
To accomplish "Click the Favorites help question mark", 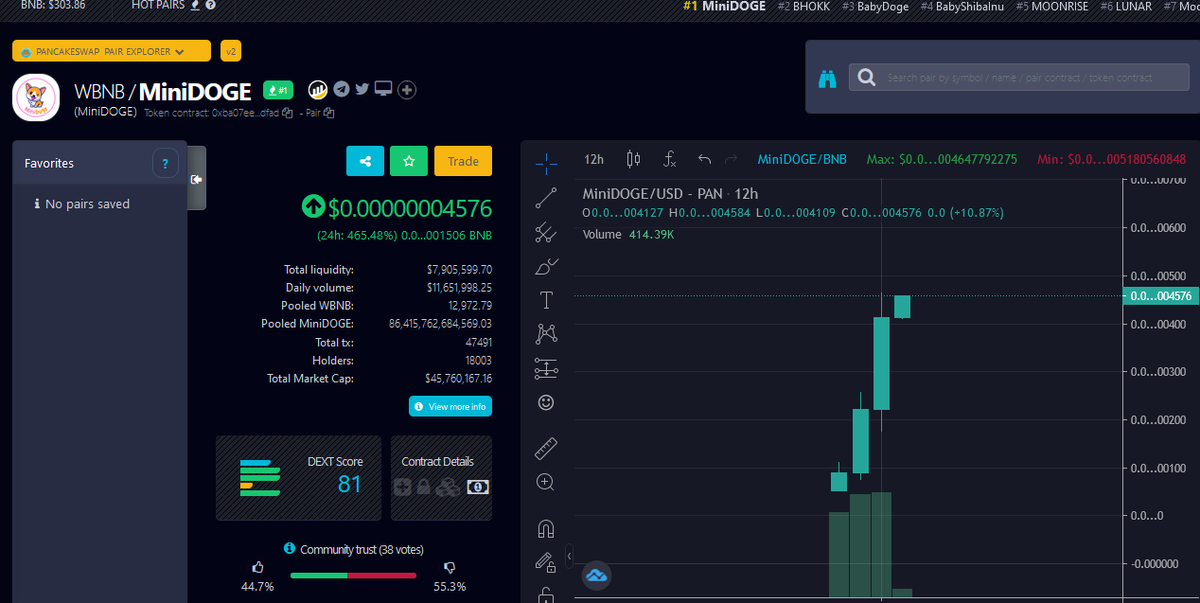I will pos(165,163).
